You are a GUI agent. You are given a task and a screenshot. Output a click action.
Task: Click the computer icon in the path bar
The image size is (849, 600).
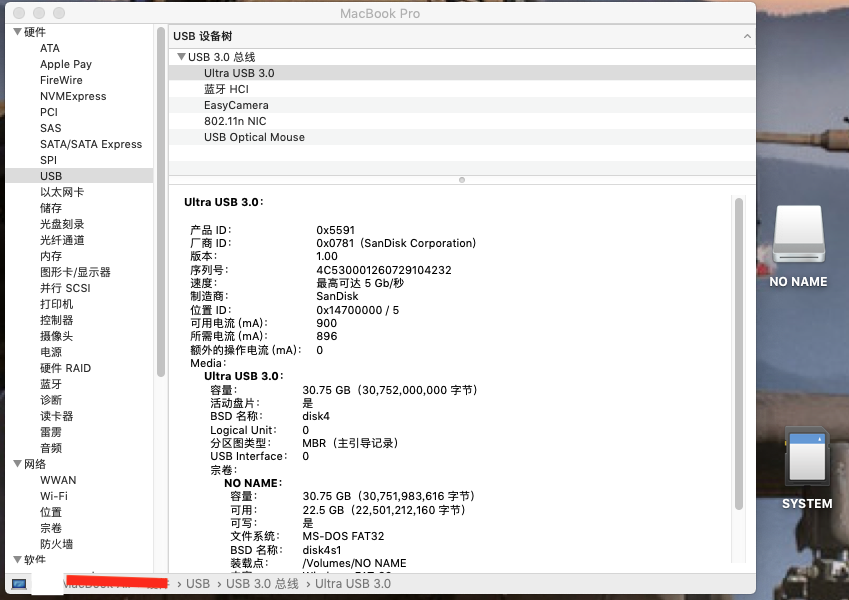pos(19,583)
